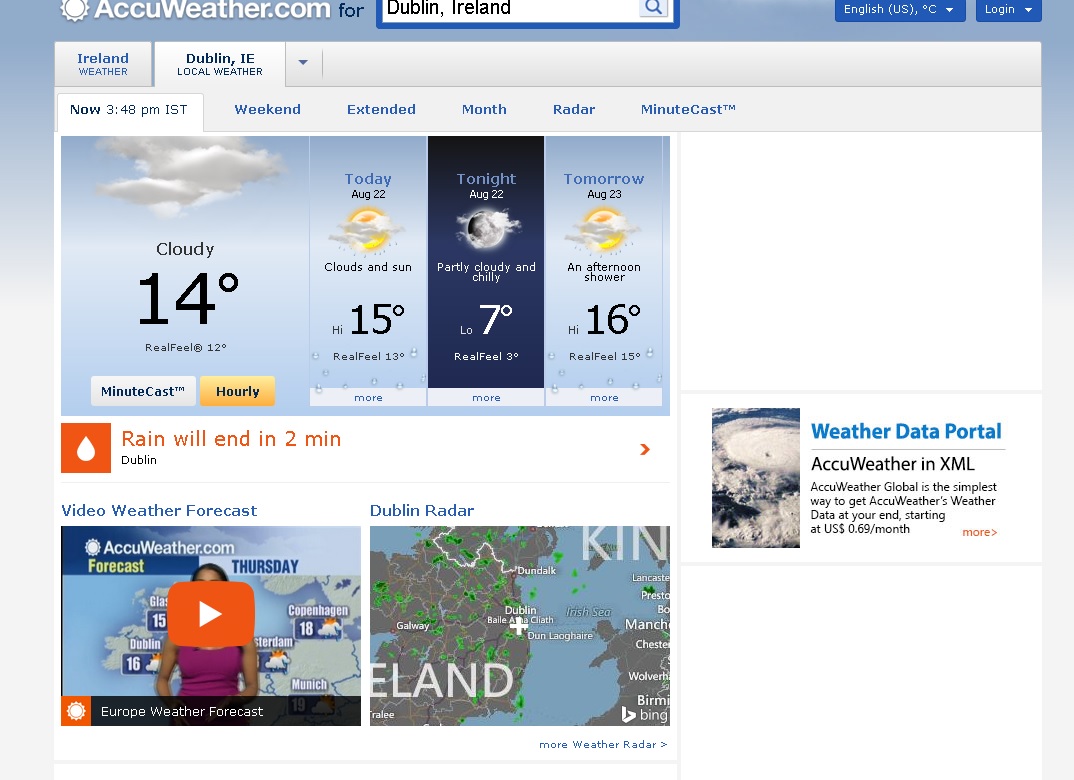The height and width of the screenshot is (780, 1074).
Task: Click the Tomorrow heading
Action: coord(604,179)
